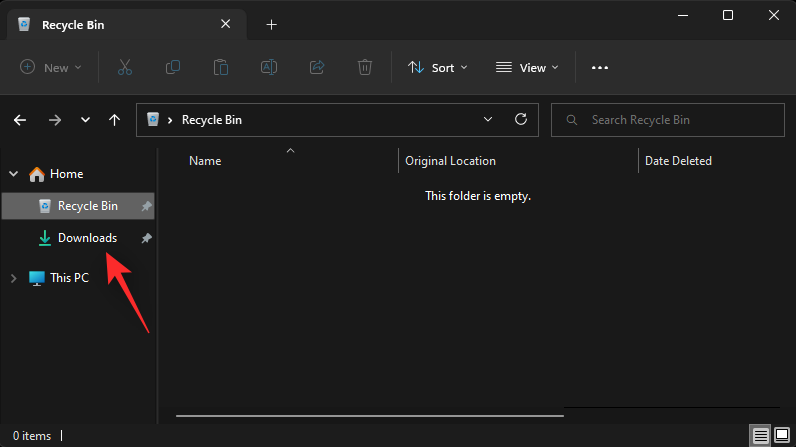Click the Cut scissors icon in toolbar
The height and width of the screenshot is (447, 796).
pyautogui.click(x=125, y=67)
